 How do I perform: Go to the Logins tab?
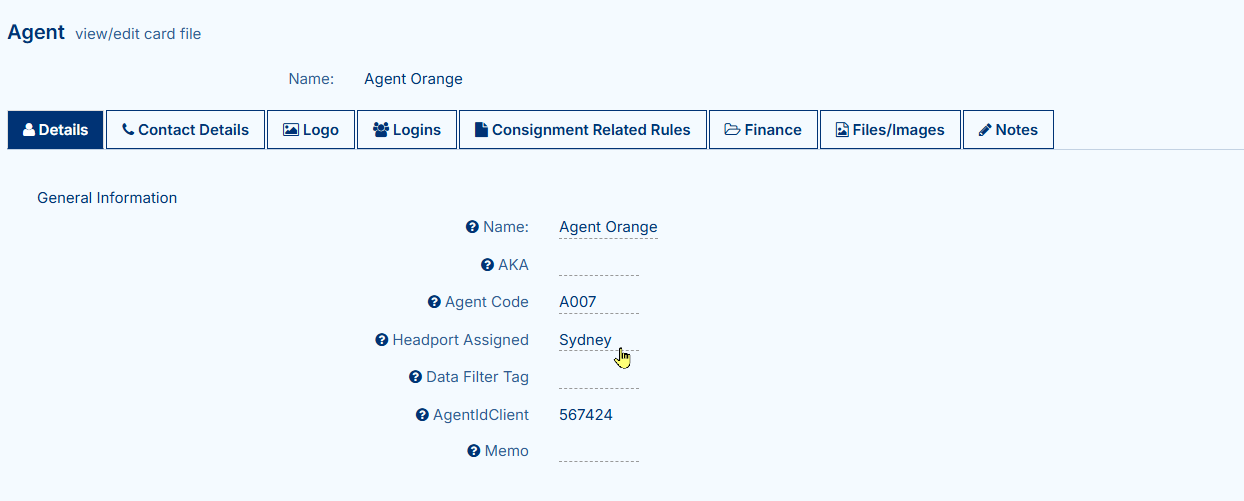pos(407,130)
